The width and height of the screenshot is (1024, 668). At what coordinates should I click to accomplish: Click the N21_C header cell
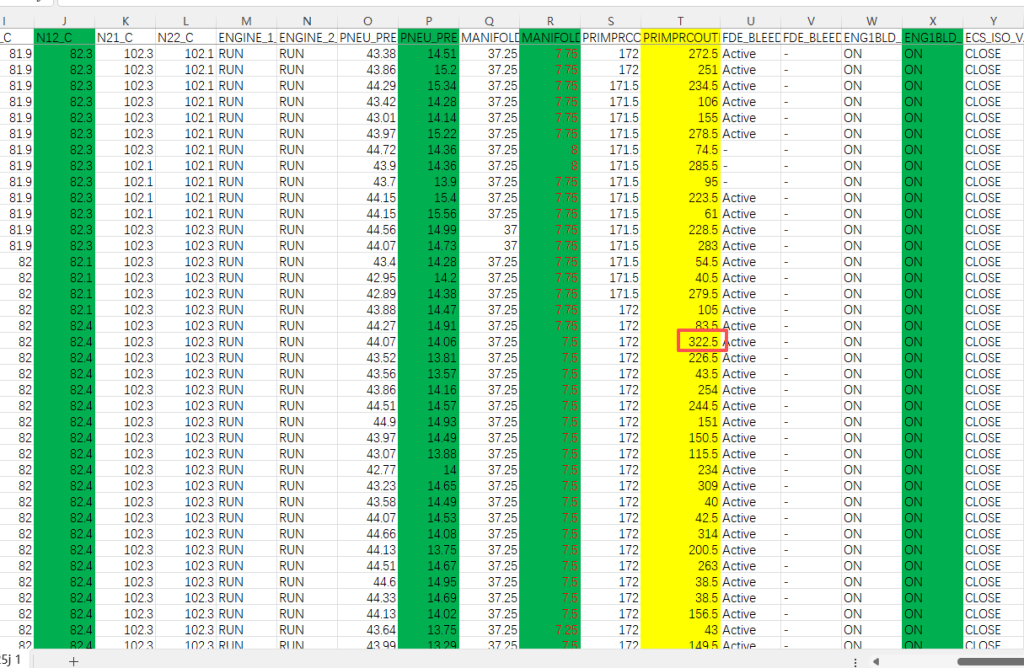(125, 37)
